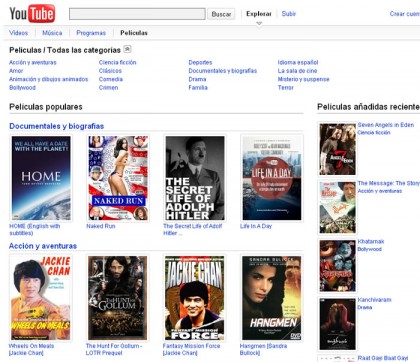Switch to the Videos tab
This screenshot has width=420, height=362.
coord(18,33)
